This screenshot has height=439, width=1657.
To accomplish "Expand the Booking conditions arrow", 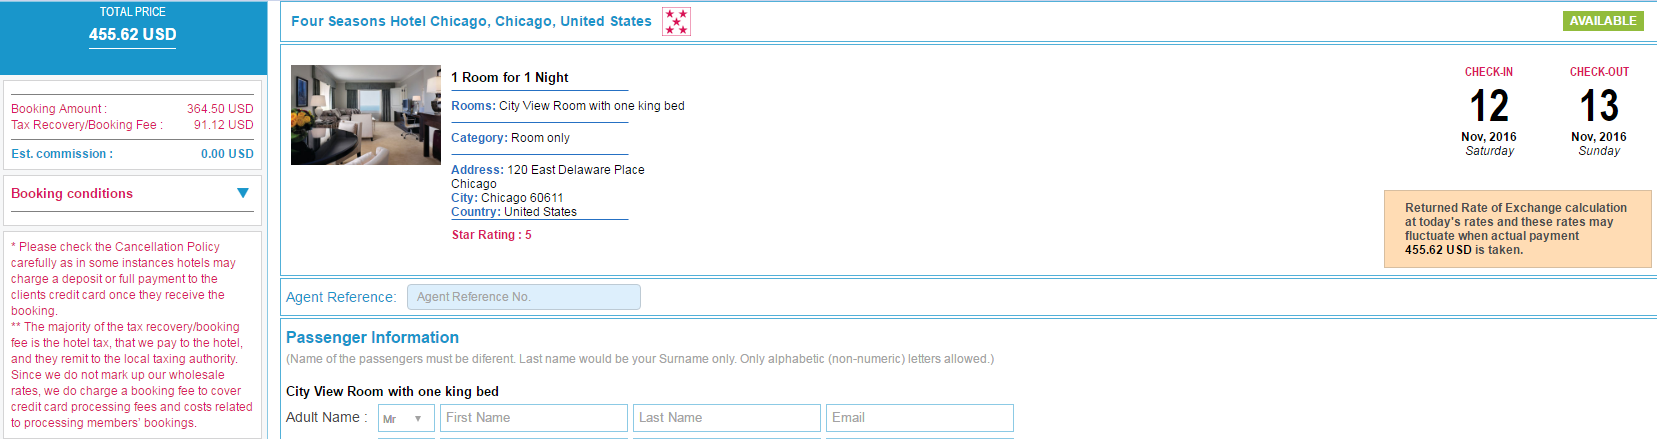I will [x=243, y=193].
